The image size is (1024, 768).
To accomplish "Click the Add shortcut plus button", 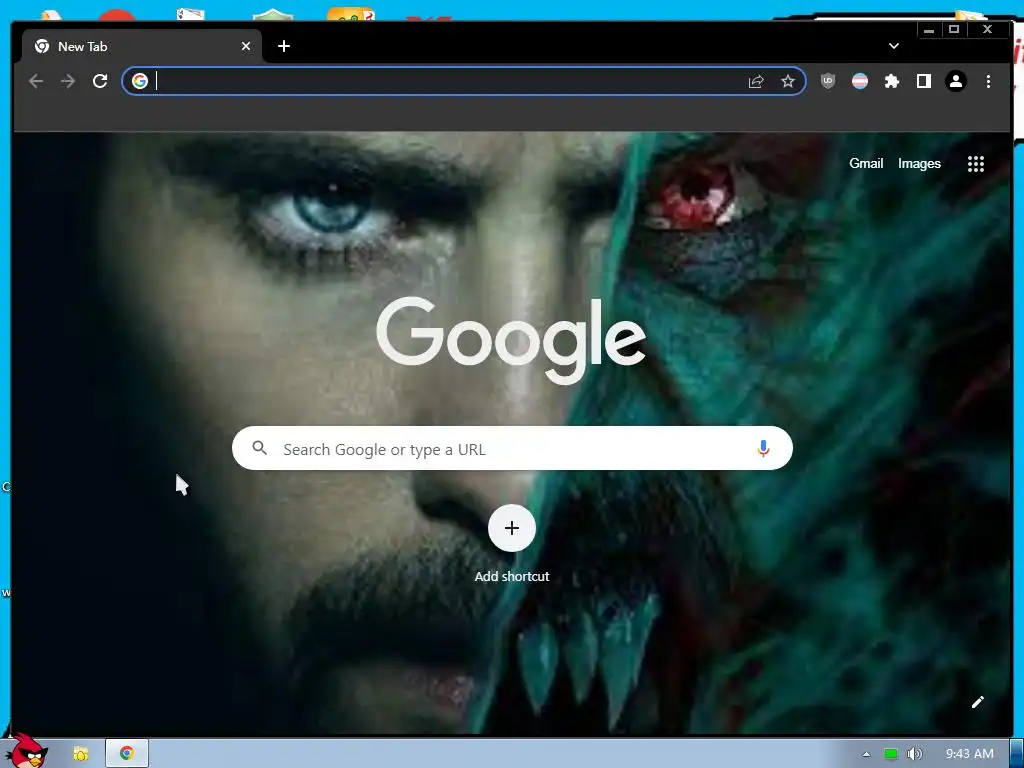I will (512, 528).
